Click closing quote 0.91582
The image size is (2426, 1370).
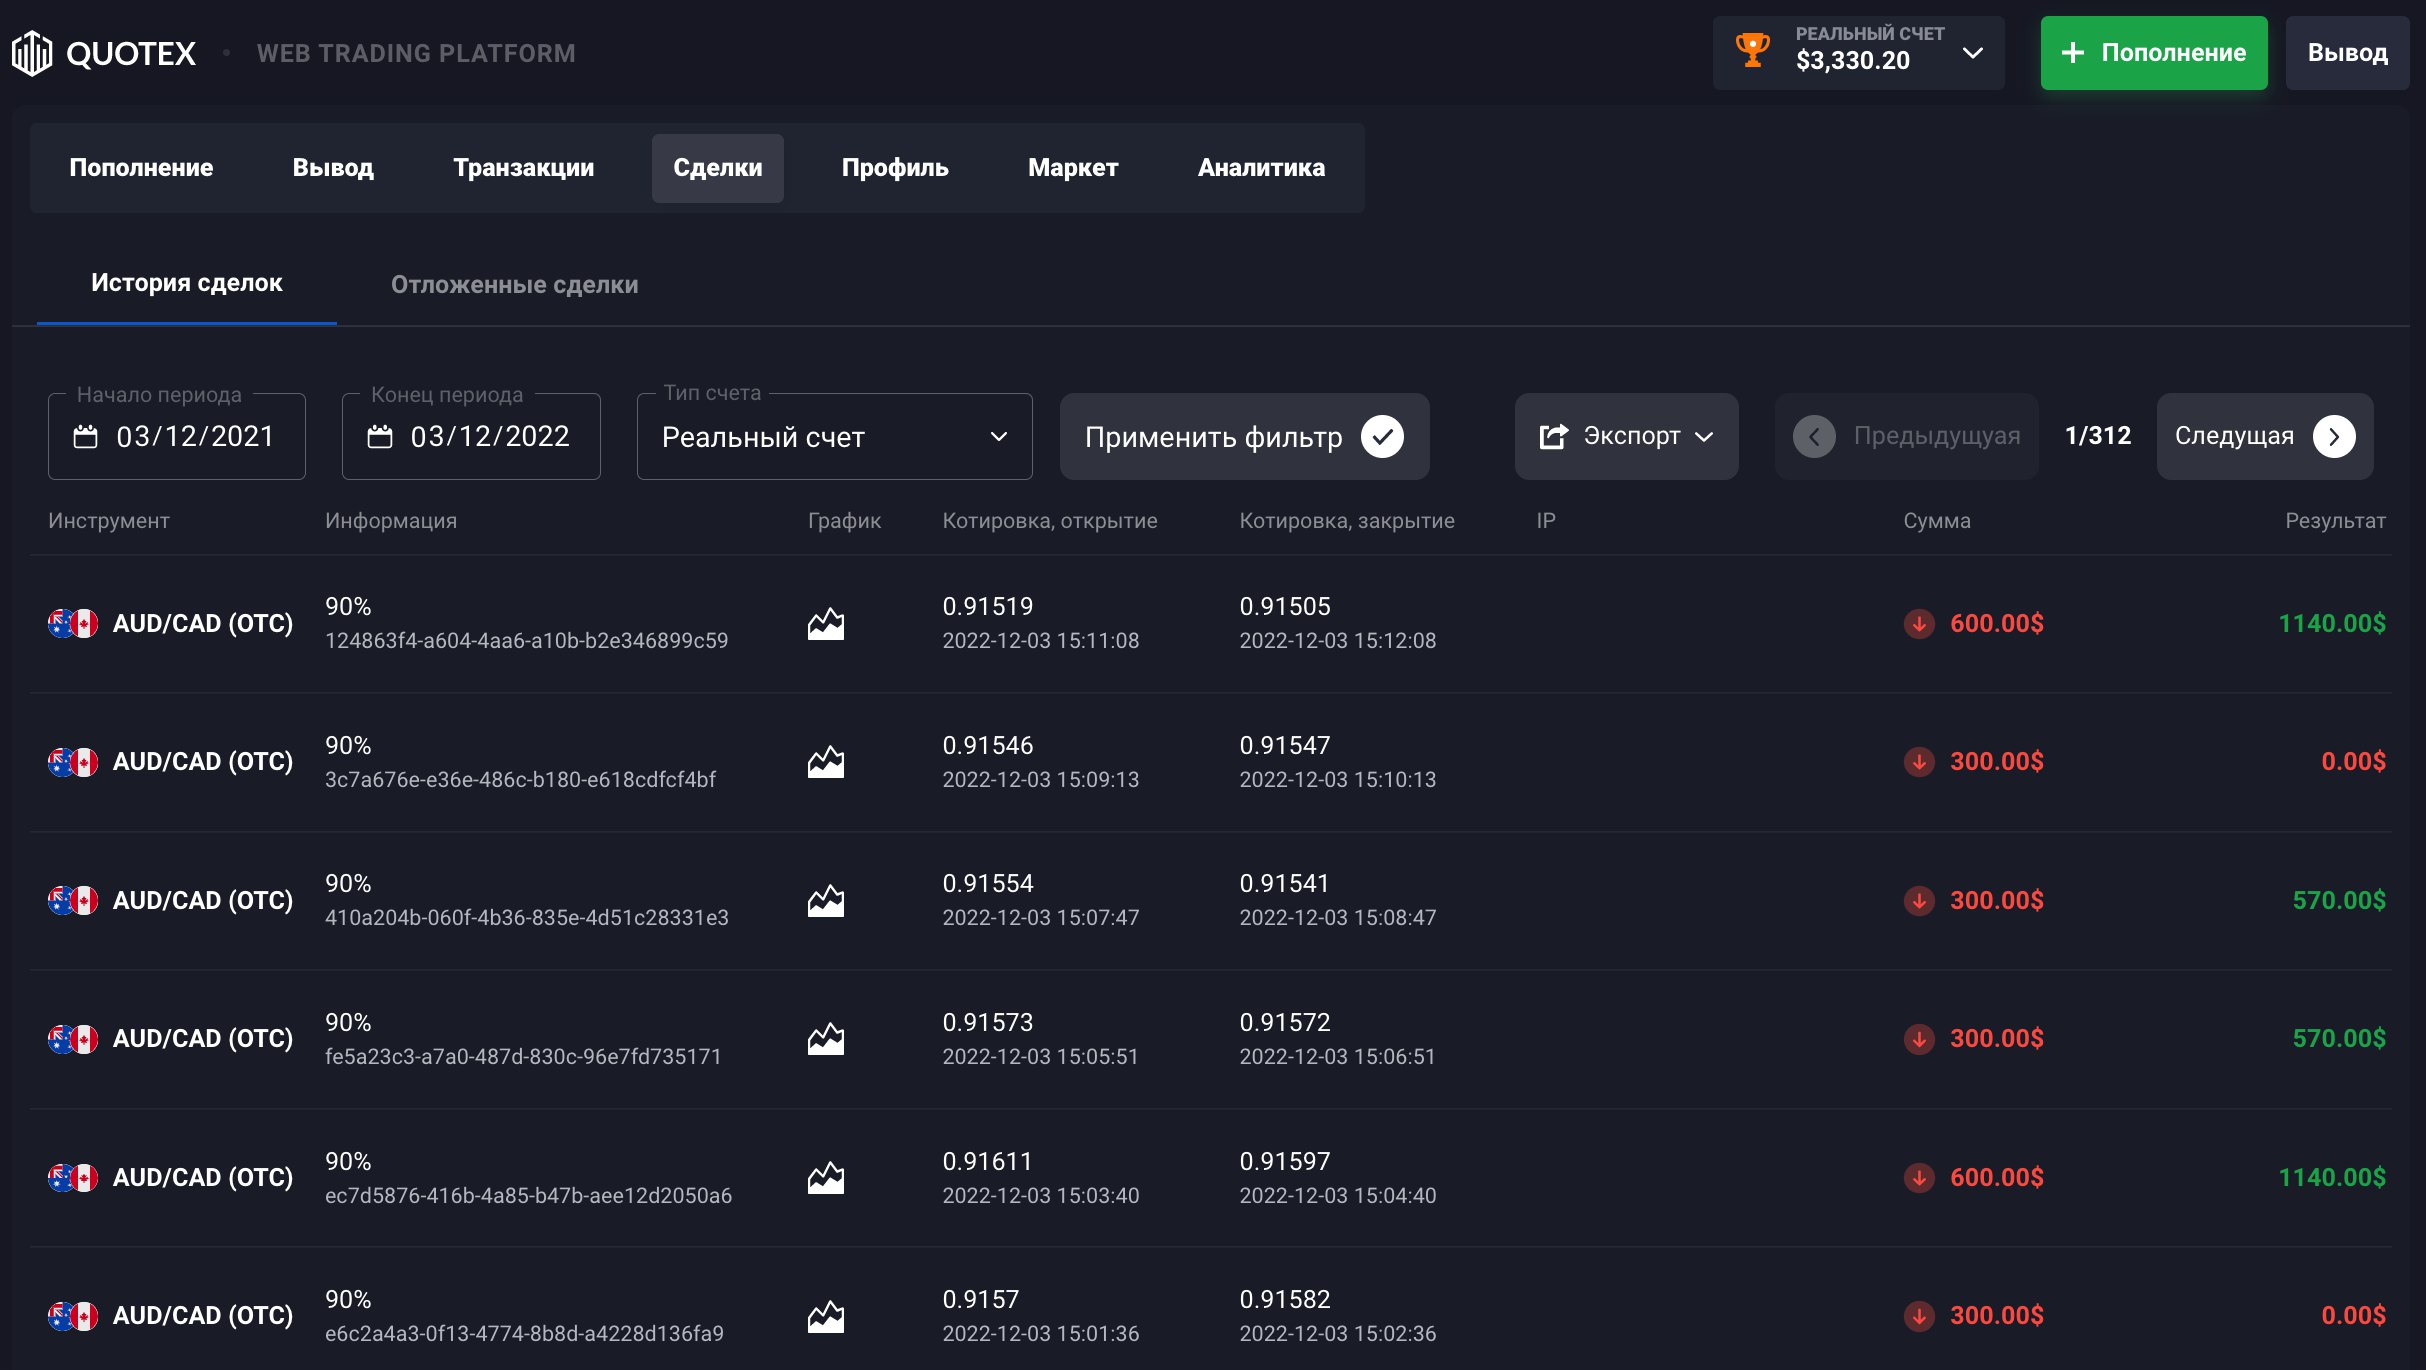pos(1285,1300)
